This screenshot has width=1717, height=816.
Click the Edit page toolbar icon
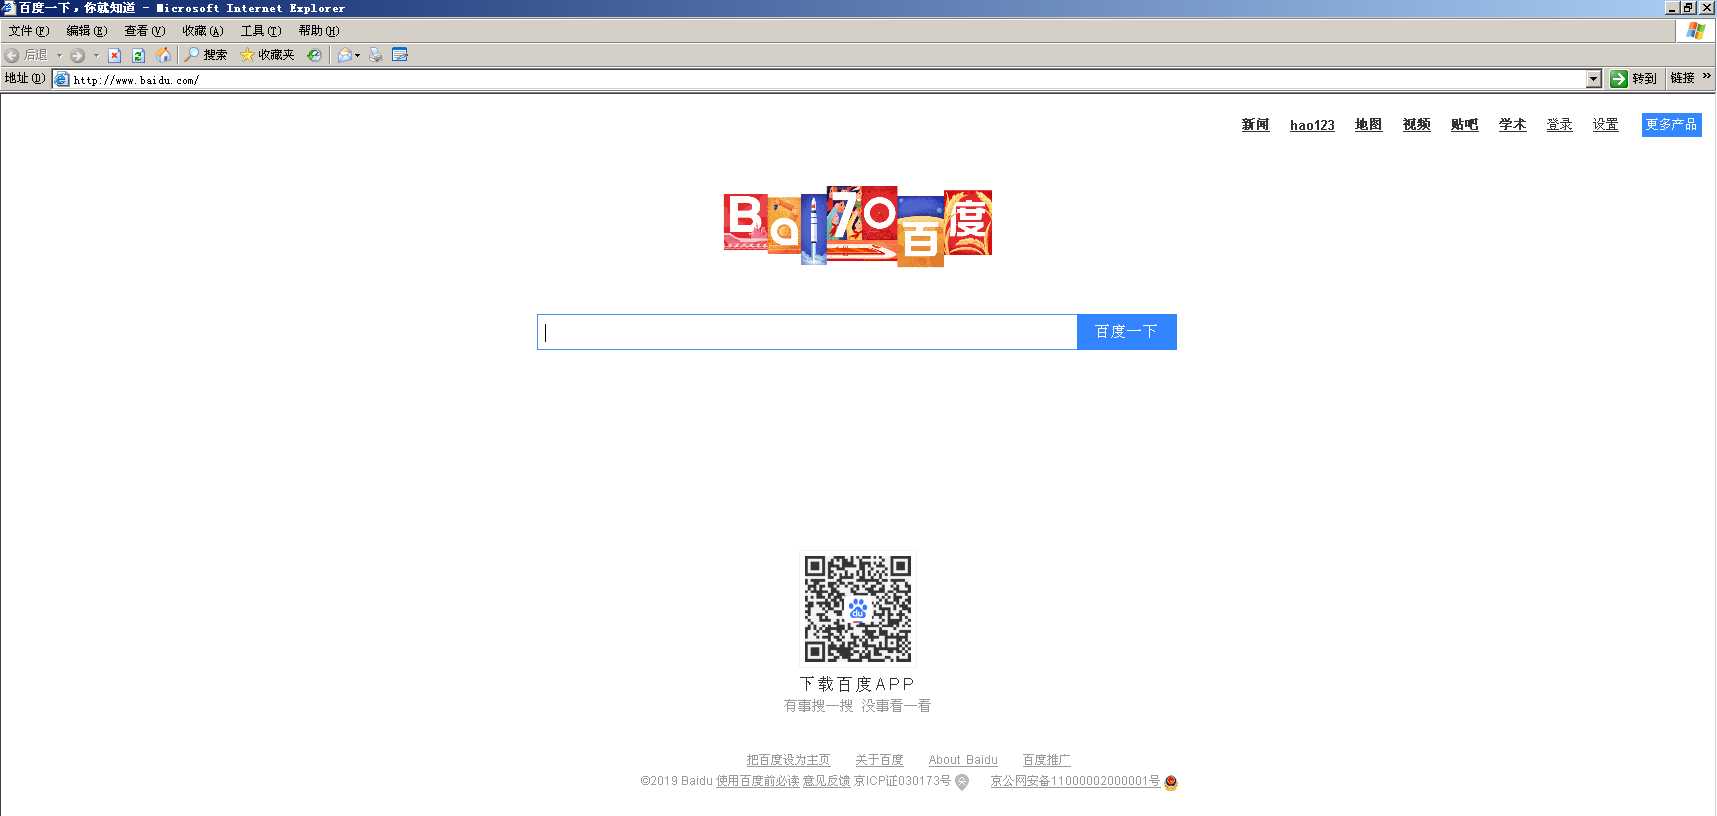pos(400,55)
